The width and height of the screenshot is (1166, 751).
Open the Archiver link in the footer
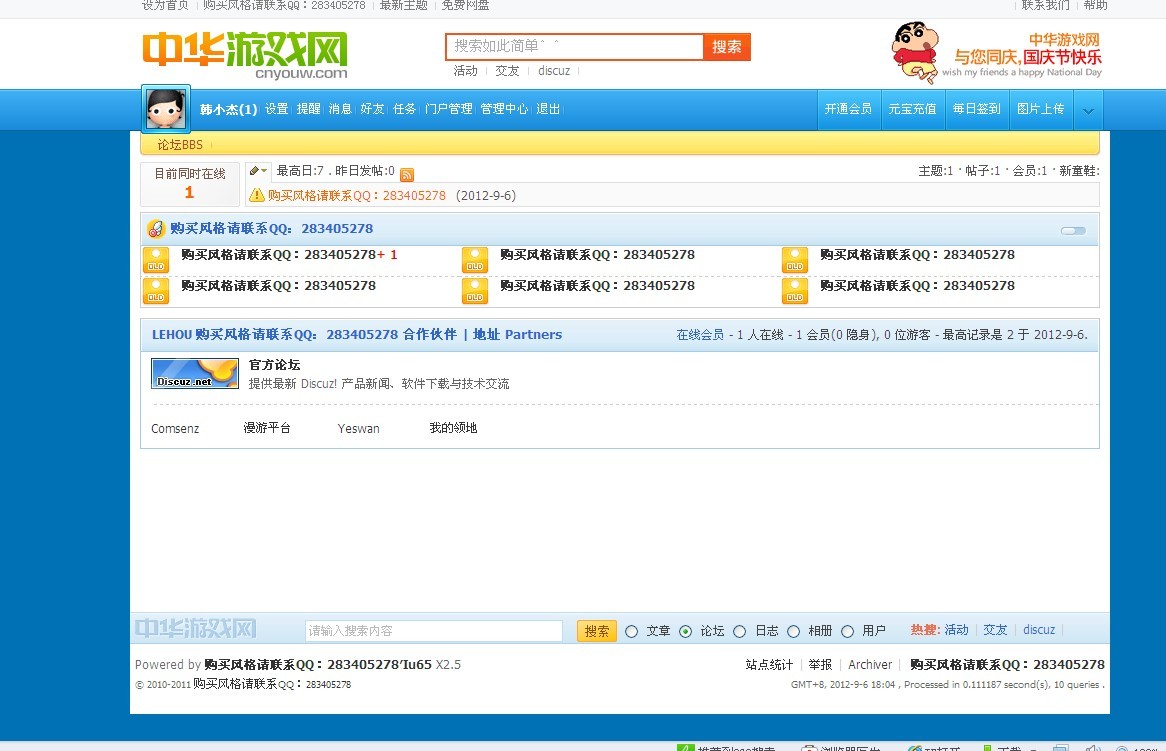pyautogui.click(x=870, y=665)
